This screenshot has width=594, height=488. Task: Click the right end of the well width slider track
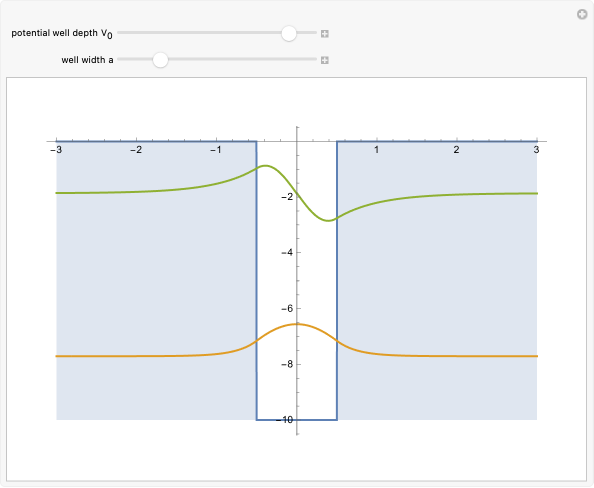(x=314, y=59)
